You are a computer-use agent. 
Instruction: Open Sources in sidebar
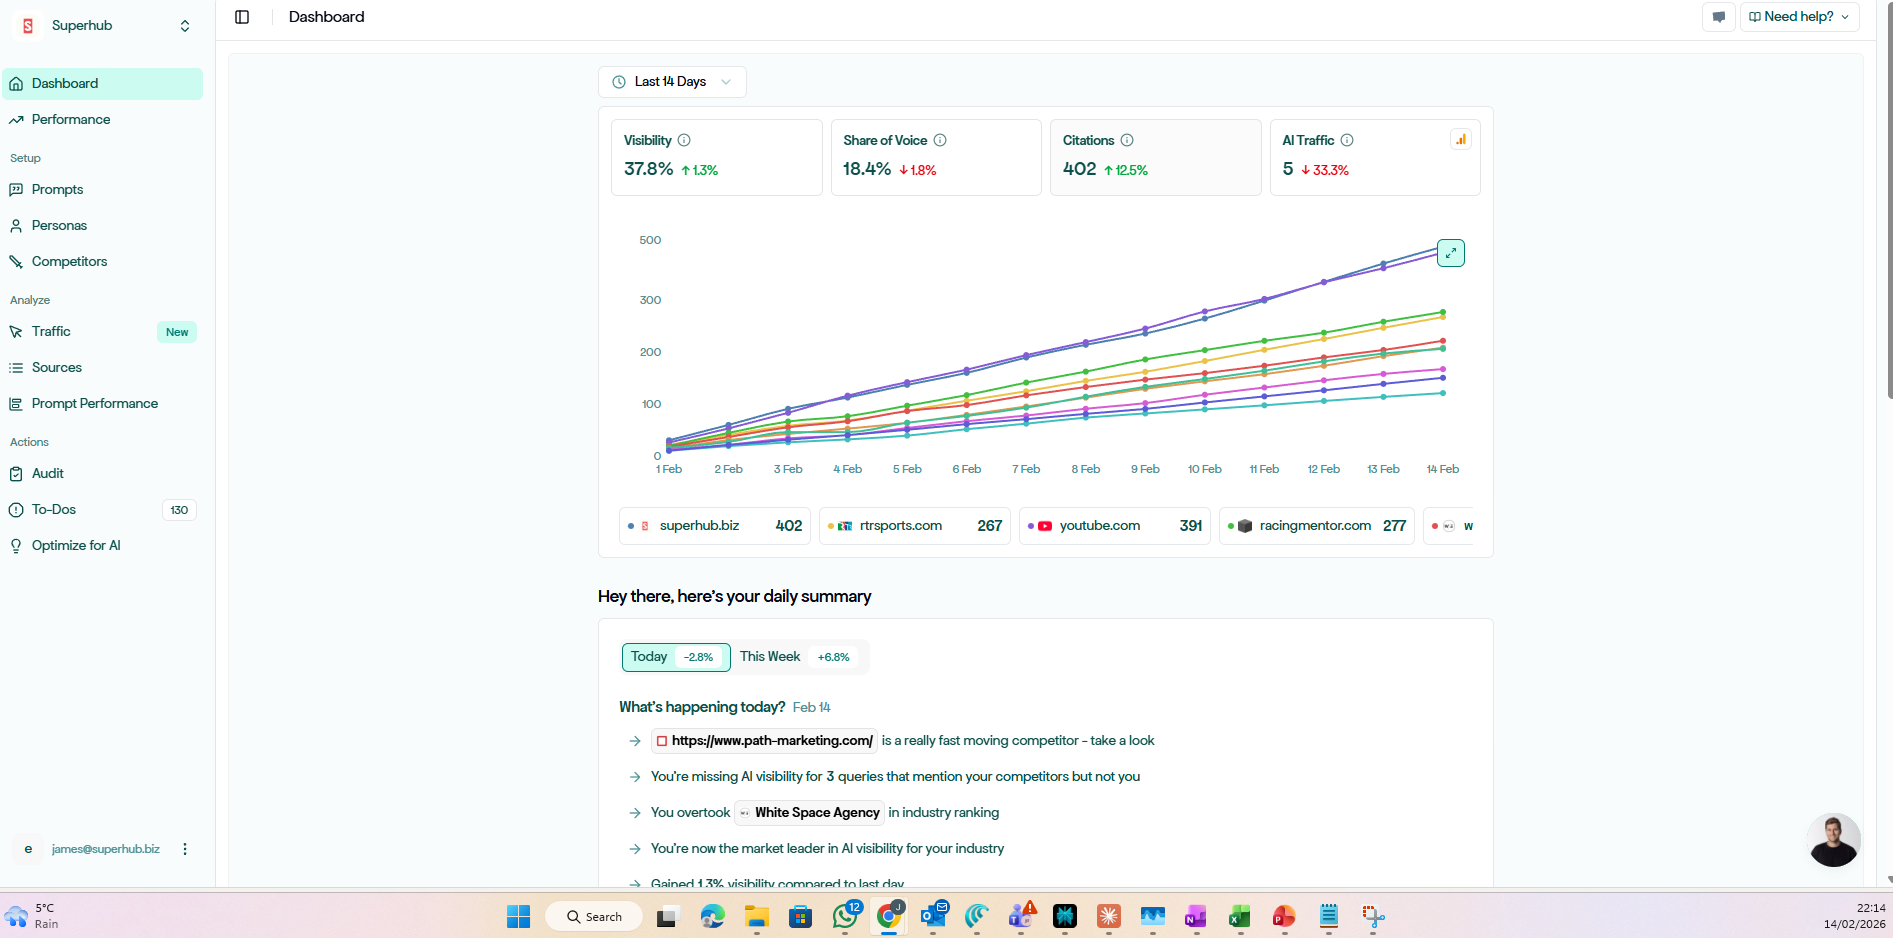tap(103, 368)
